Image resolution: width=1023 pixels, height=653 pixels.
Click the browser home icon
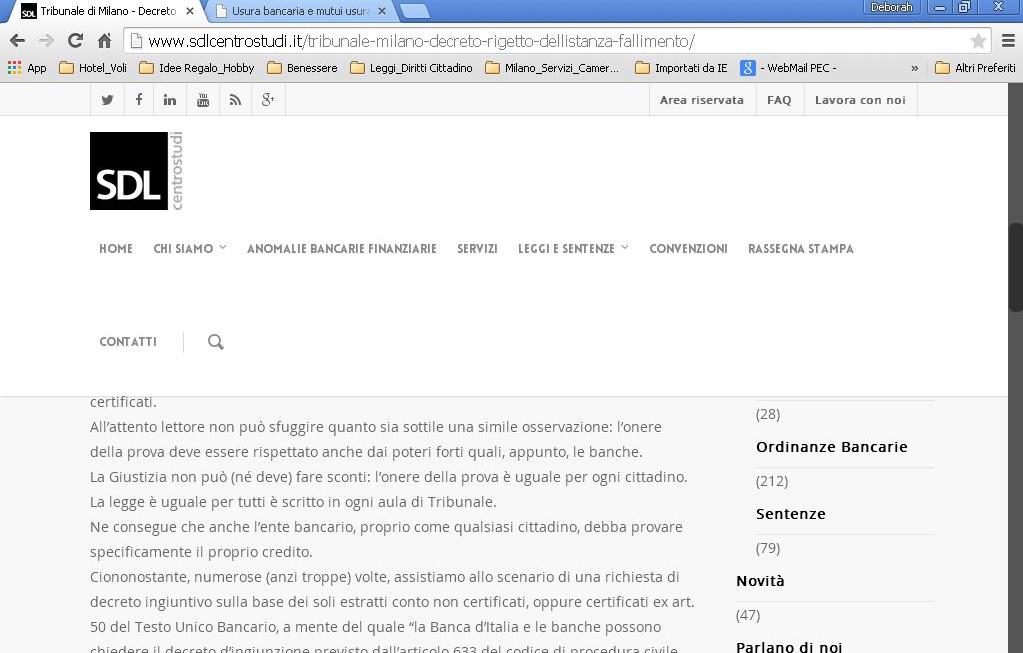click(x=104, y=40)
